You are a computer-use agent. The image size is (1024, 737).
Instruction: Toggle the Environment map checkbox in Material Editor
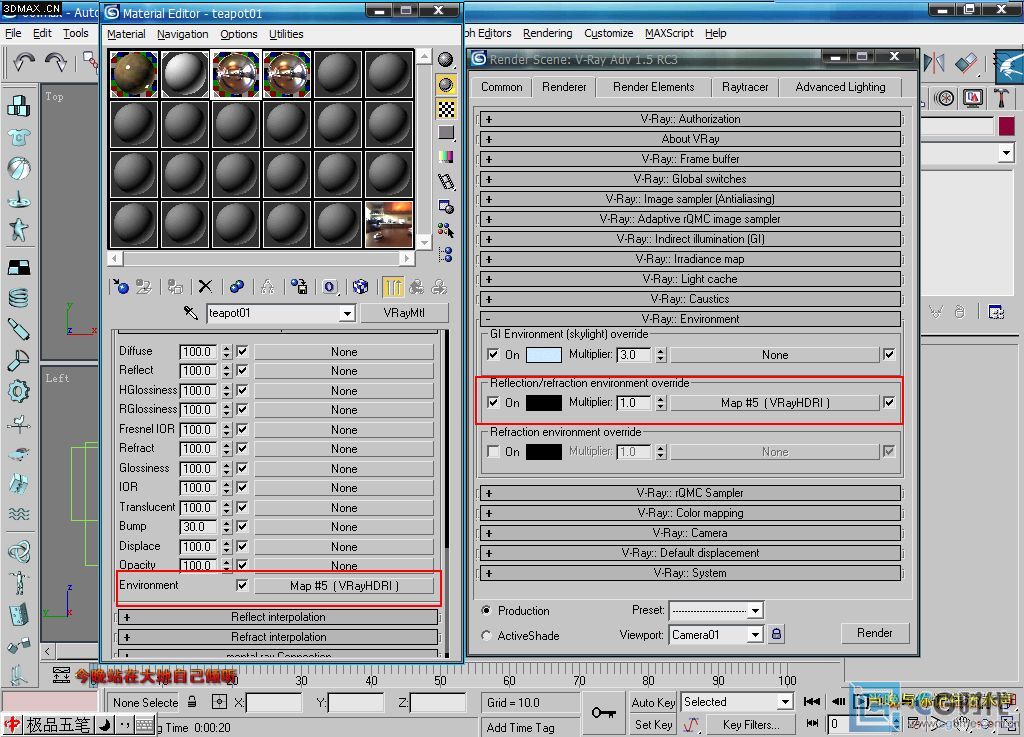pos(242,585)
